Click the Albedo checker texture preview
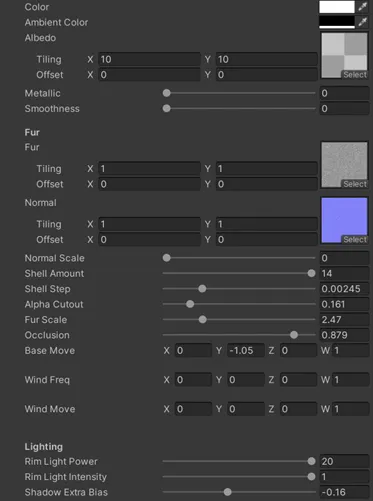 coord(344,53)
